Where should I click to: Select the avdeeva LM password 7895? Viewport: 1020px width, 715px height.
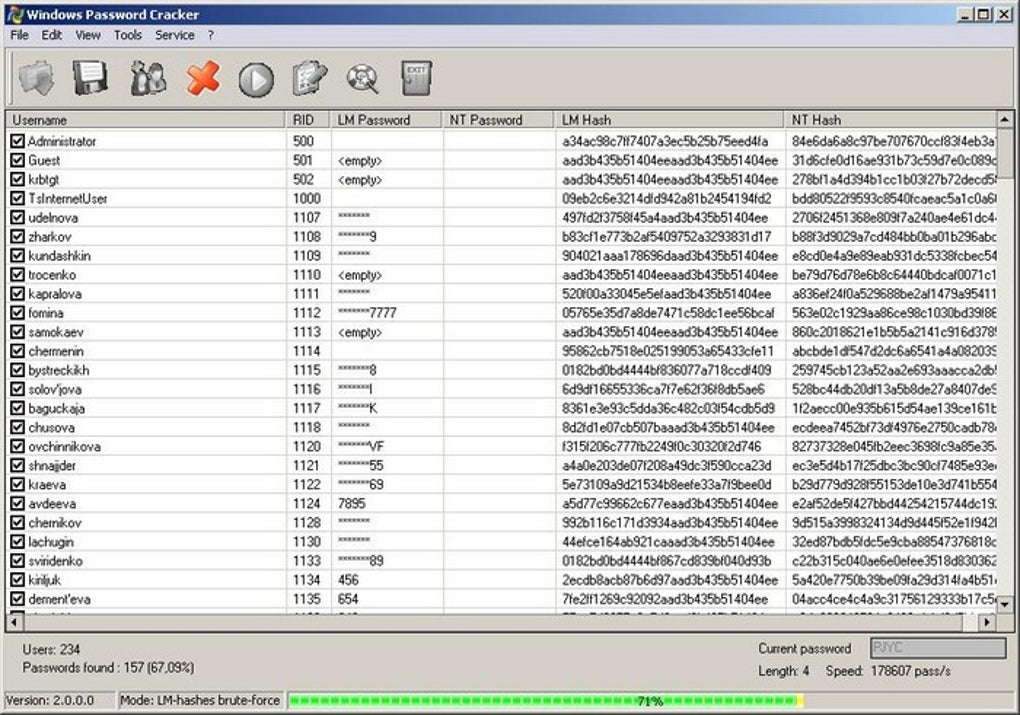351,504
